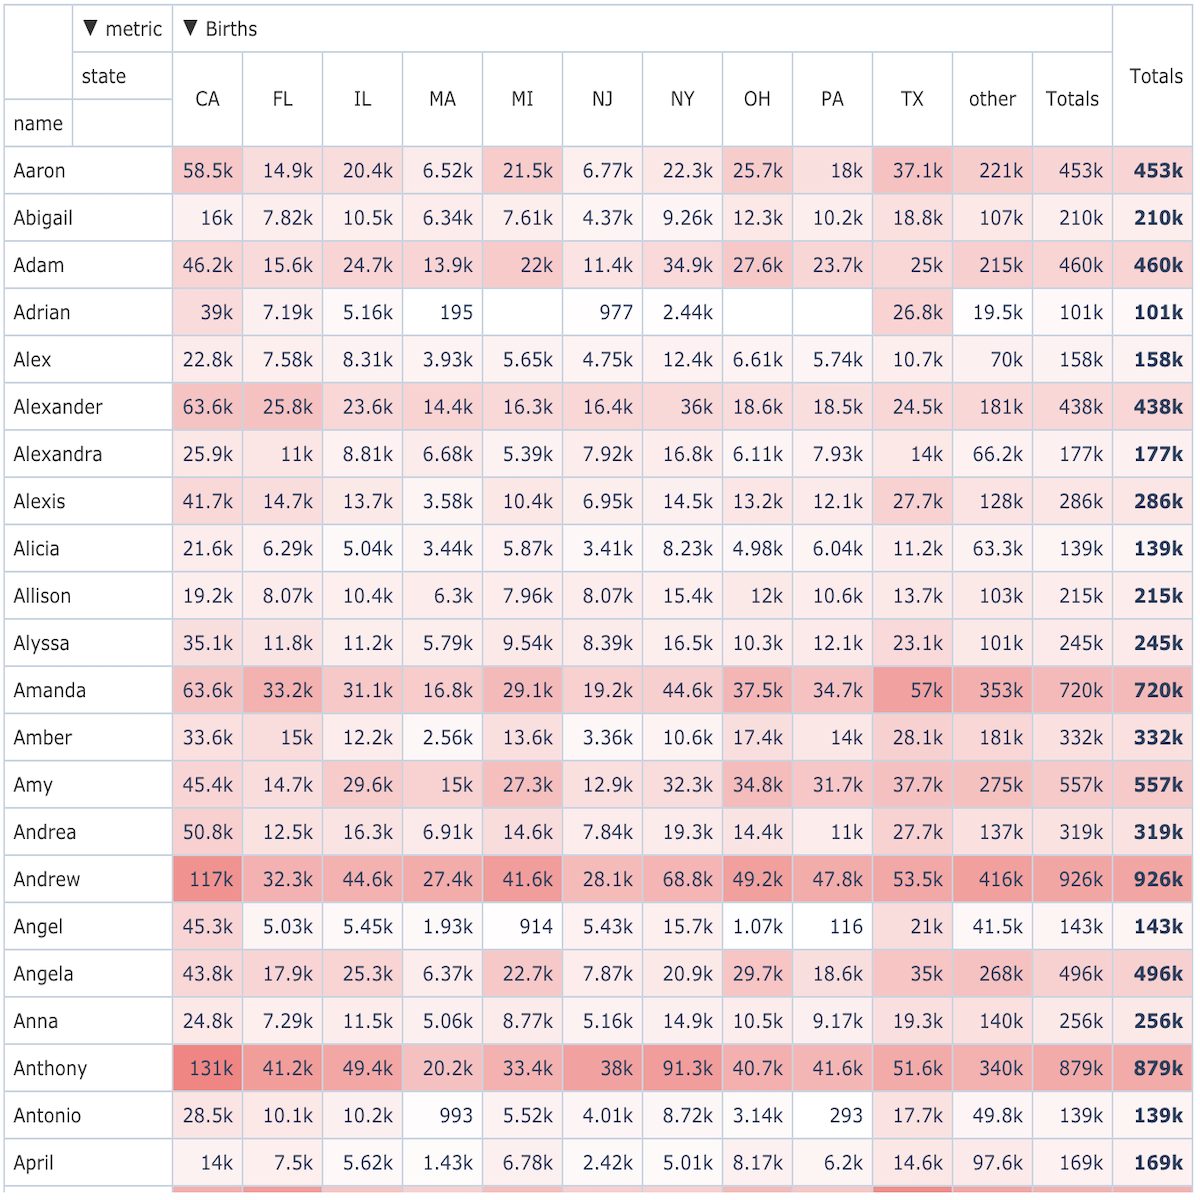Select the NY column header
Image resolution: width=1200 pixels, height=1200 pixels.
pyautogui.click(x=682, y=99)
